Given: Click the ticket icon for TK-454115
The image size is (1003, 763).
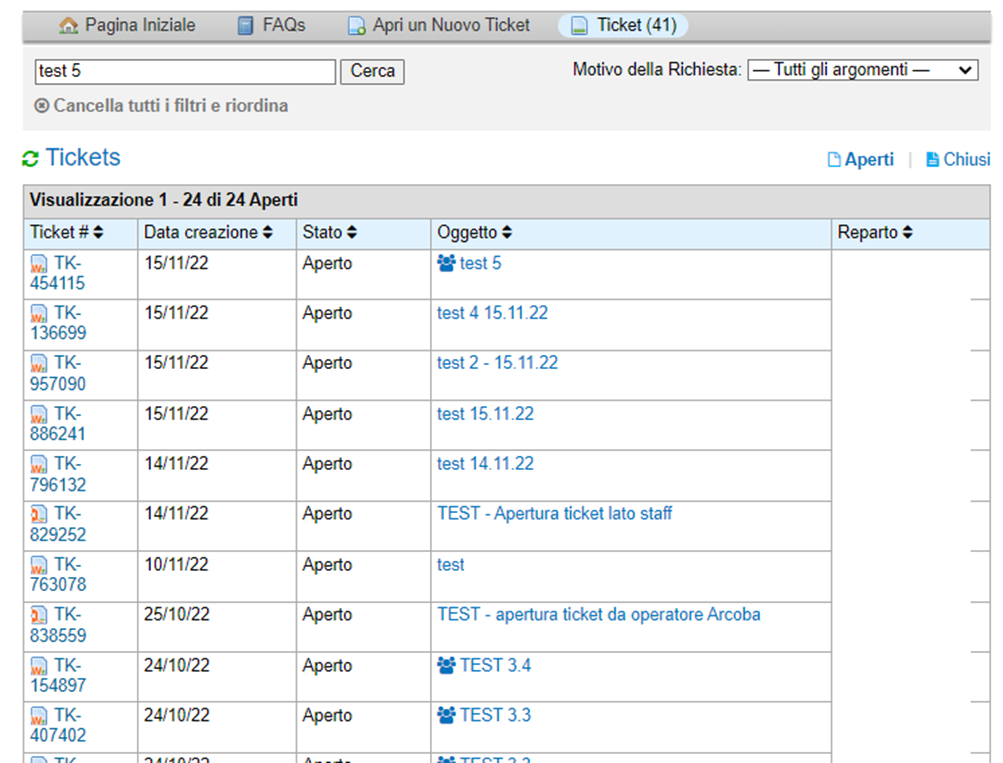Looking at the screenshot, I should click(39, 264).
